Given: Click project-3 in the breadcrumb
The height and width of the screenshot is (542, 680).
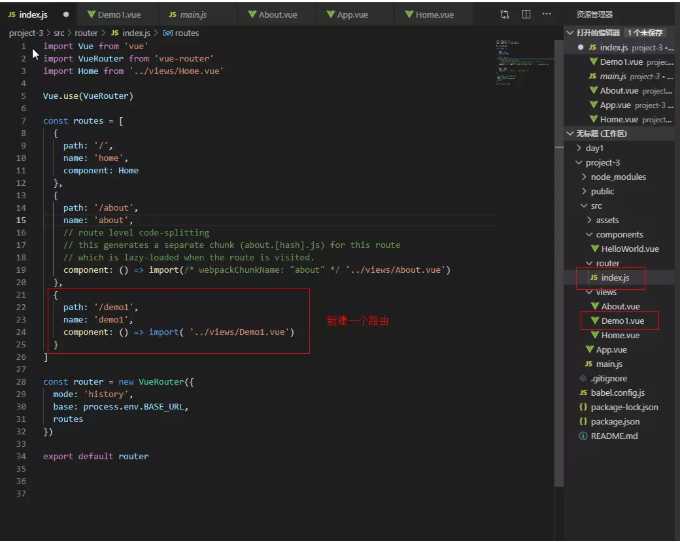Looking at the screenshot, I should click(x=26, y=33).
